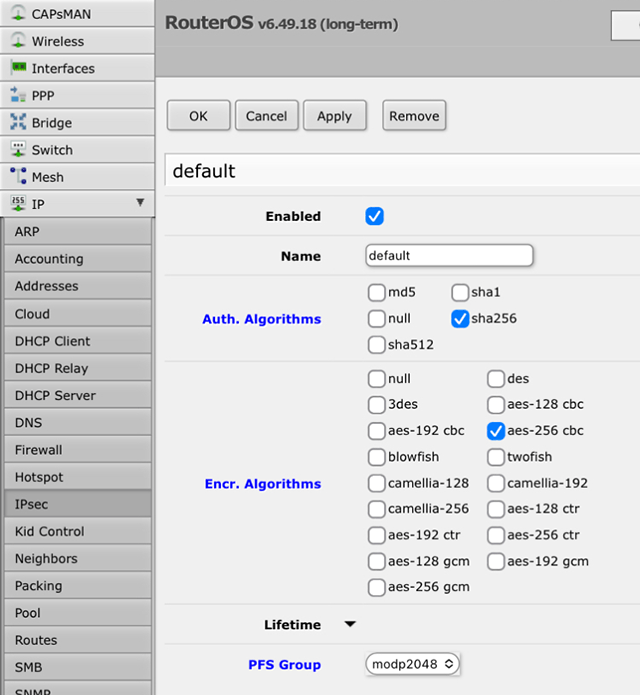The height and width of the screenshot is (695, 640).
Task: Click the Cancel button
Action: coord(266,116)
